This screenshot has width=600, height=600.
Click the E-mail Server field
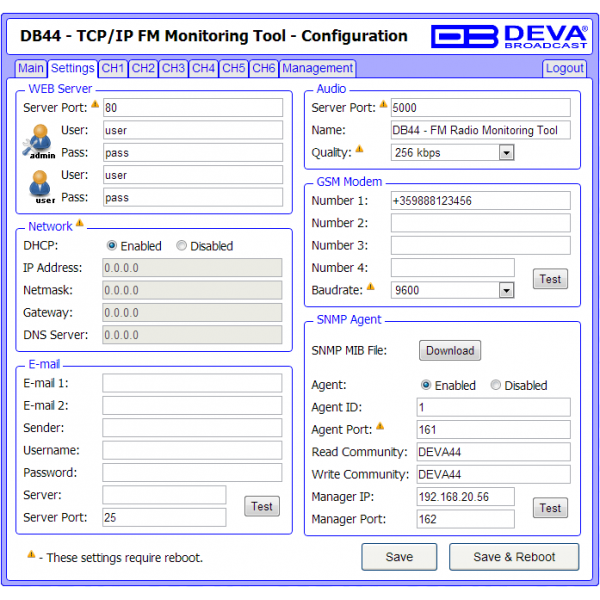(x=164, y=495)
